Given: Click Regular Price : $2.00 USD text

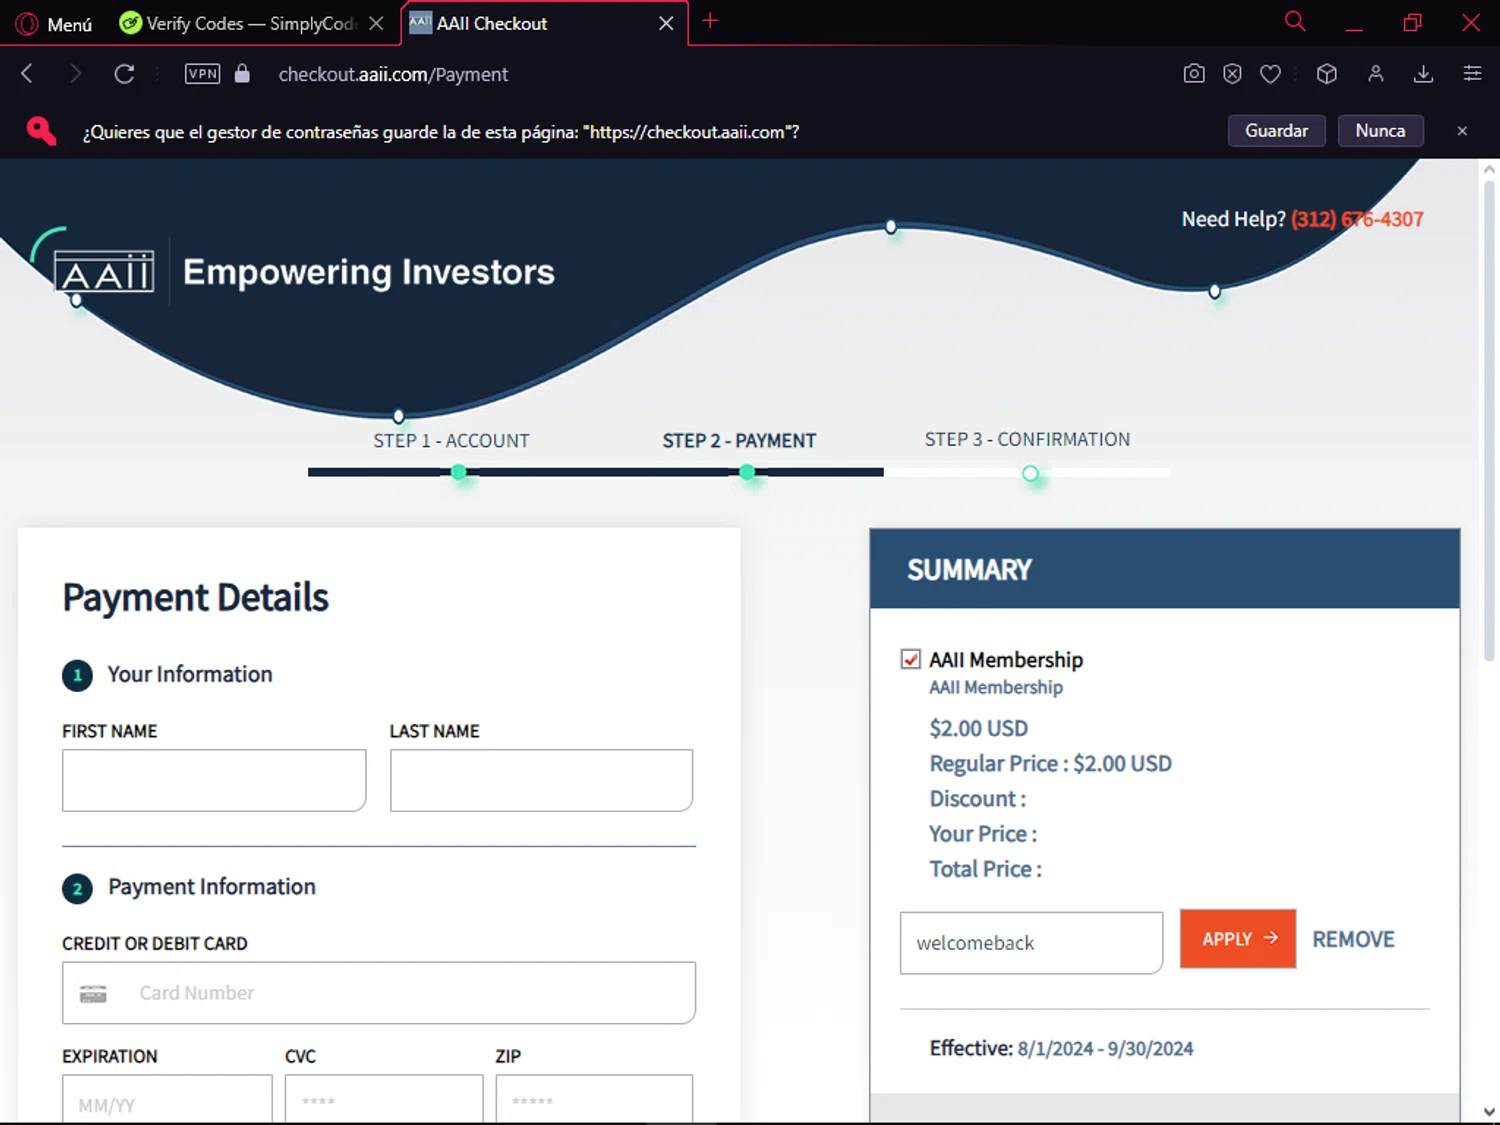Looking at the screenshot, I should (x=1050, y=763).
